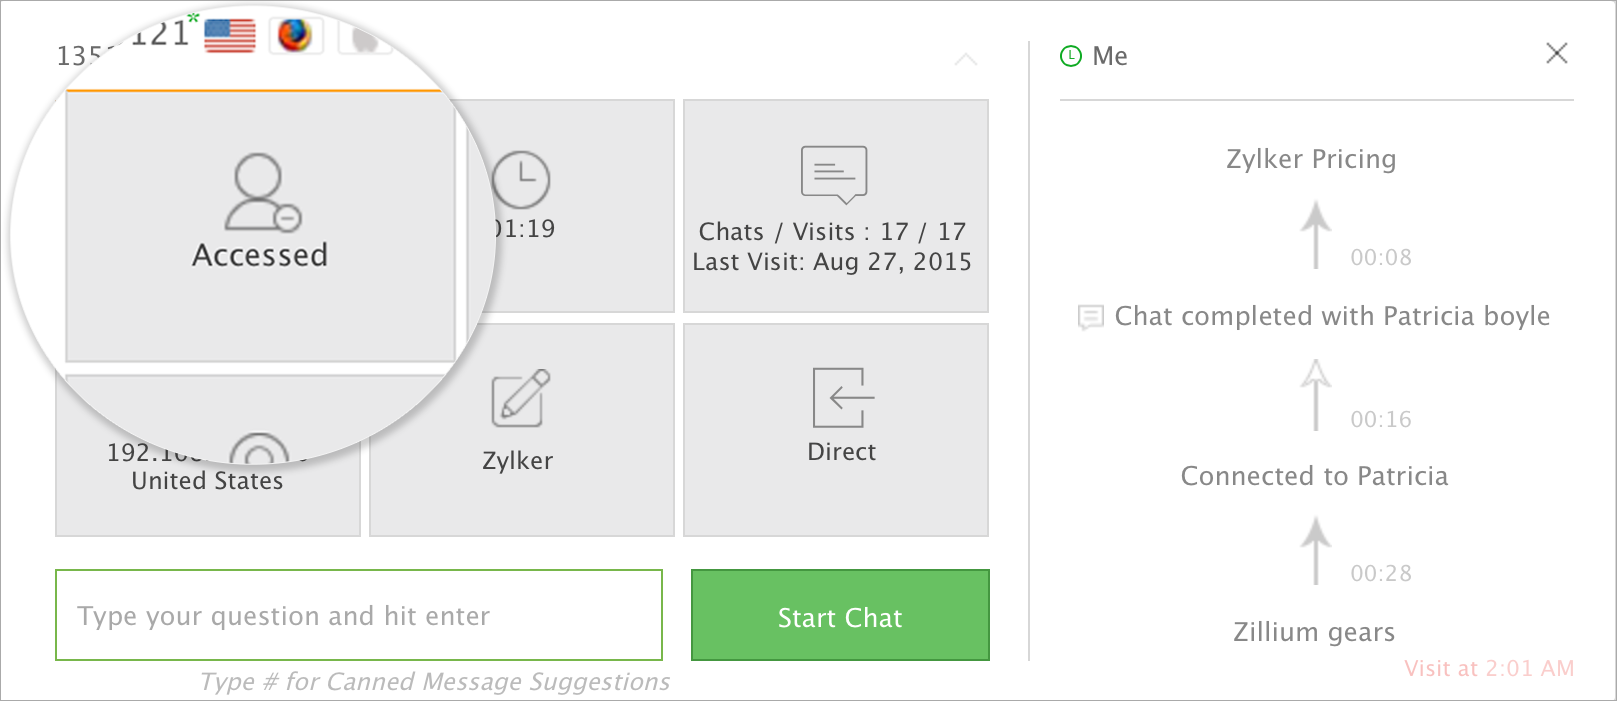Click the Accessed user status icon
Image resolution: width=1617 pixels, height=701 pixels.
coord(262,192)
